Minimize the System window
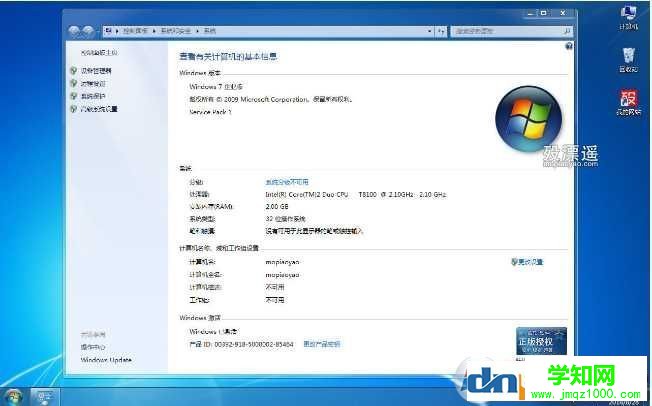The image size is (652, 406). click(530, 14)
